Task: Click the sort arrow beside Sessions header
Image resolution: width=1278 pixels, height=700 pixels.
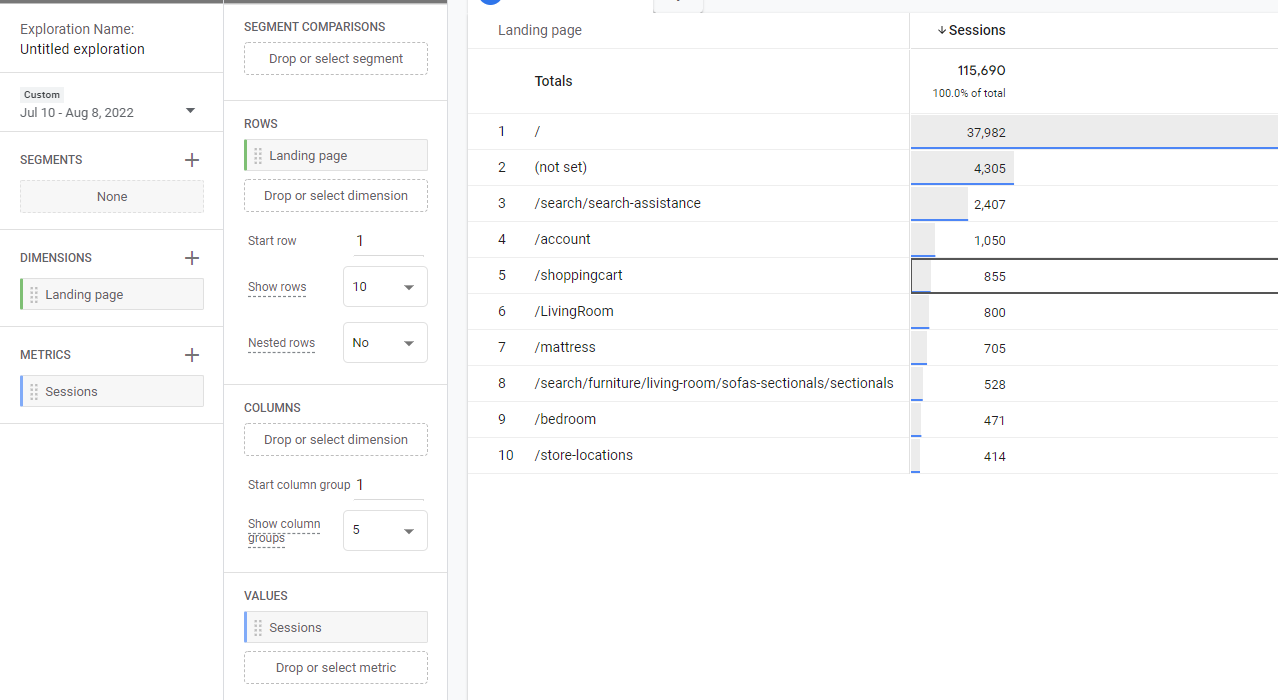Action: [942, 31]
